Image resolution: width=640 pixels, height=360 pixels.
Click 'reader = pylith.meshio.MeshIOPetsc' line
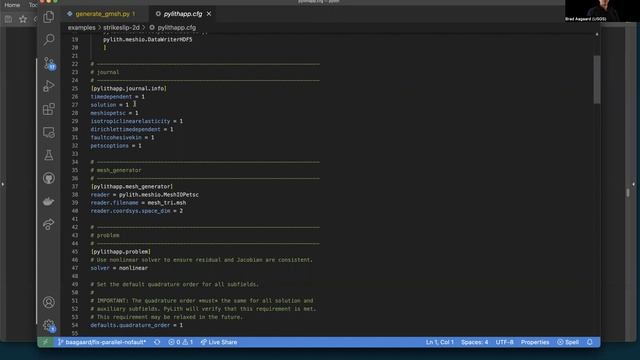coord(144,195)
